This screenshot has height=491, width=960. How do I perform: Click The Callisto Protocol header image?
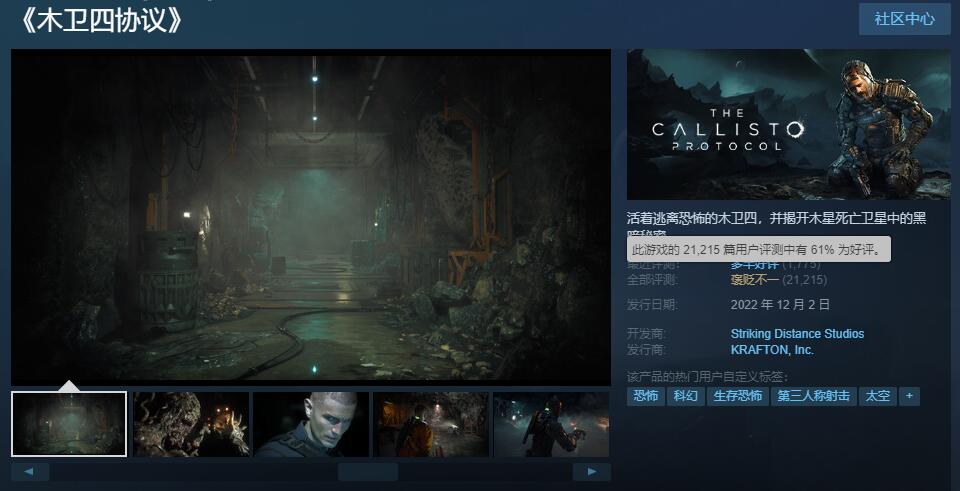tap(789, 124)
